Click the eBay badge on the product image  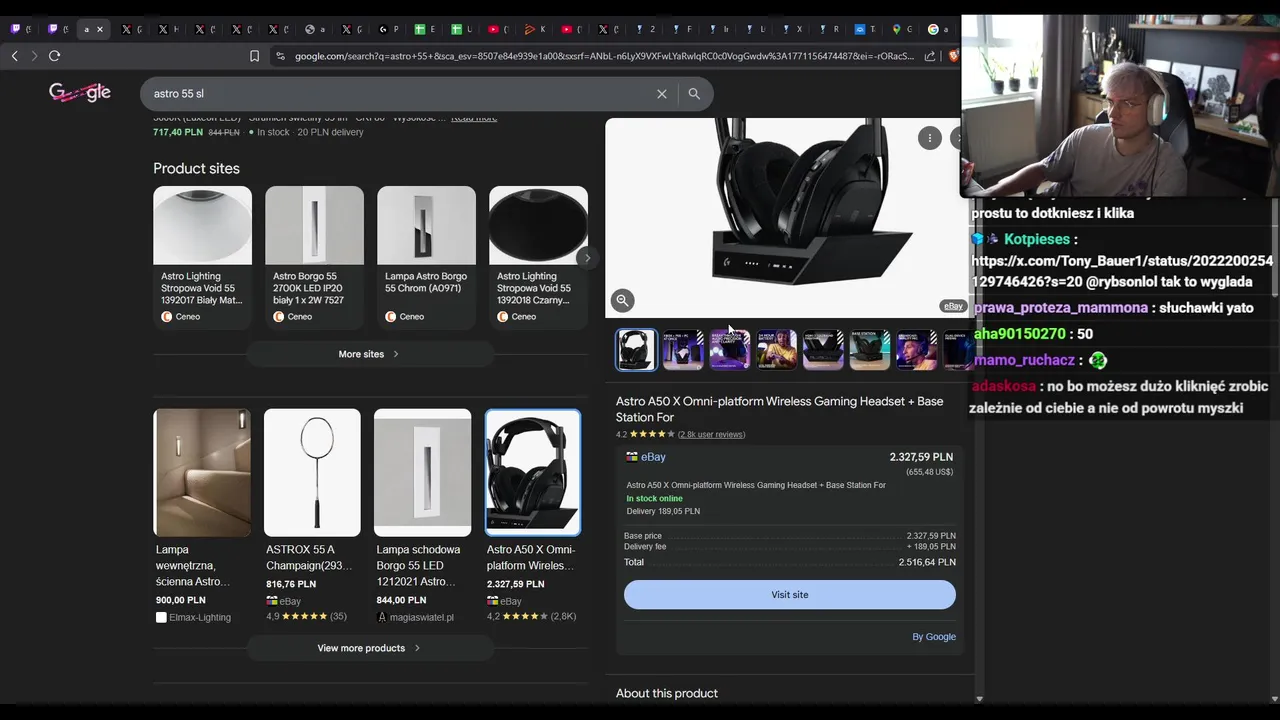[x=952, y=306]
